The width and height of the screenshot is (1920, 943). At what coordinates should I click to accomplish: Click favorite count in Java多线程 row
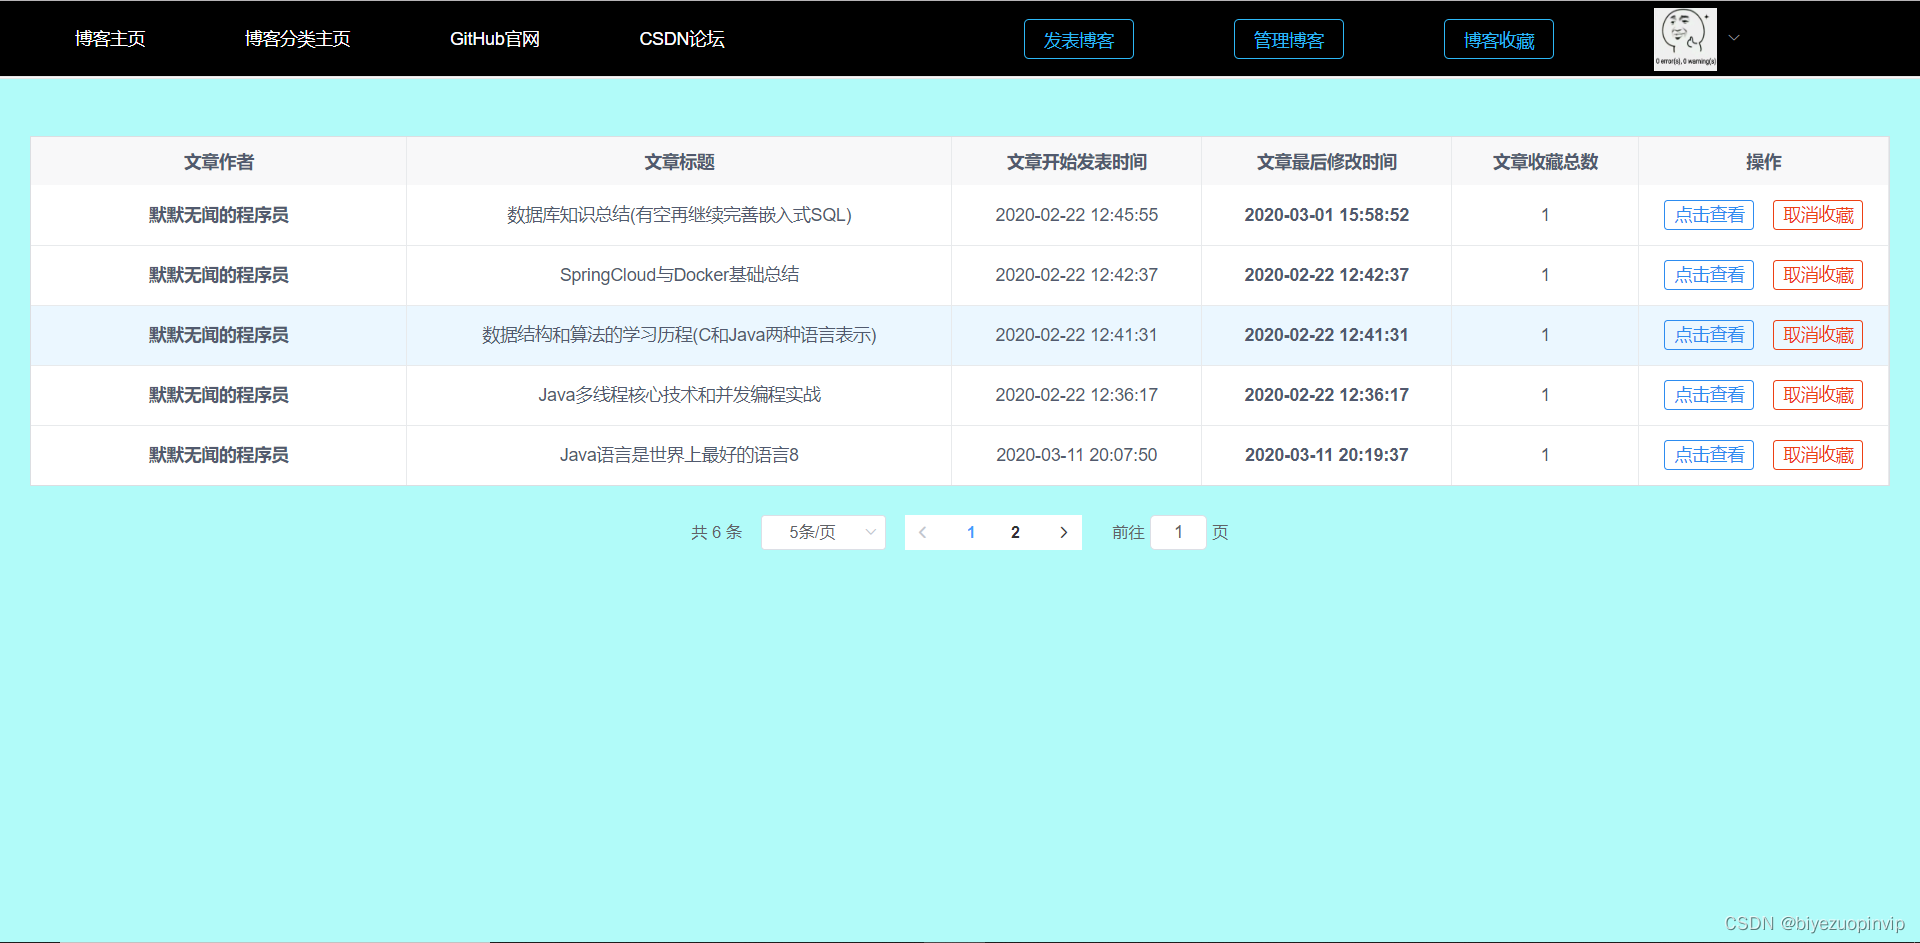pyautogui.click(x=1545, y=395)
